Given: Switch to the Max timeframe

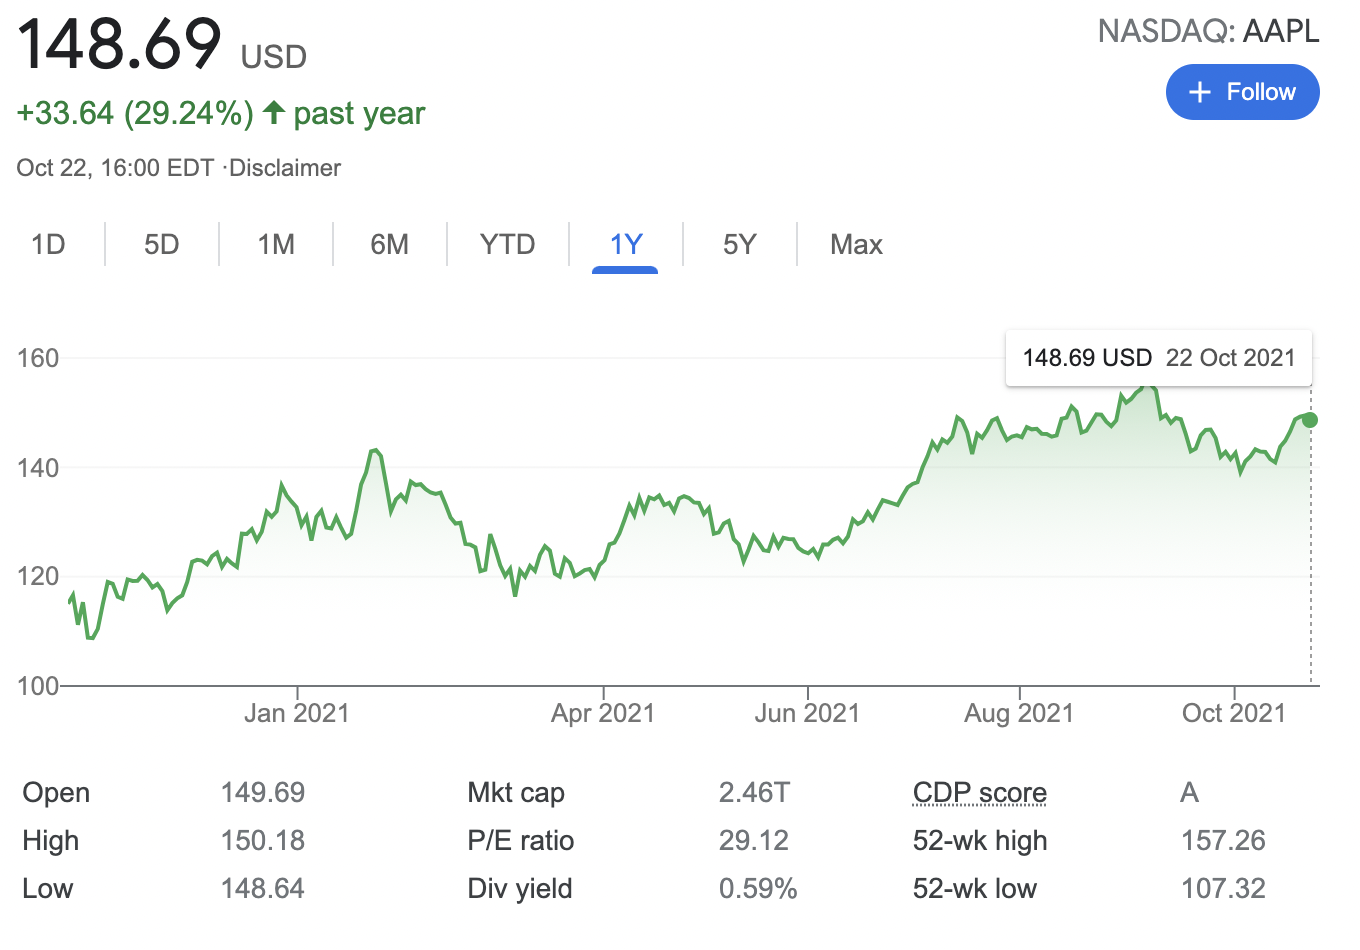Looking at the screenshot, I should pyautogui.click(x=856, y=243).
